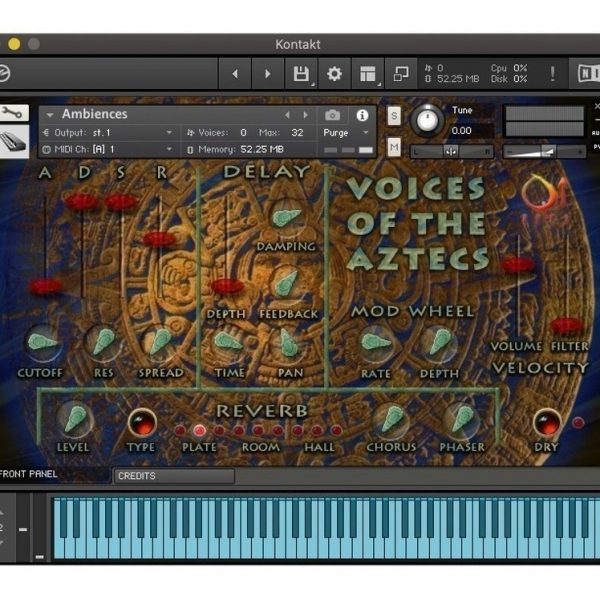Mute the instrument with the M button
The image size is (600, 600).
coord(394,148)
